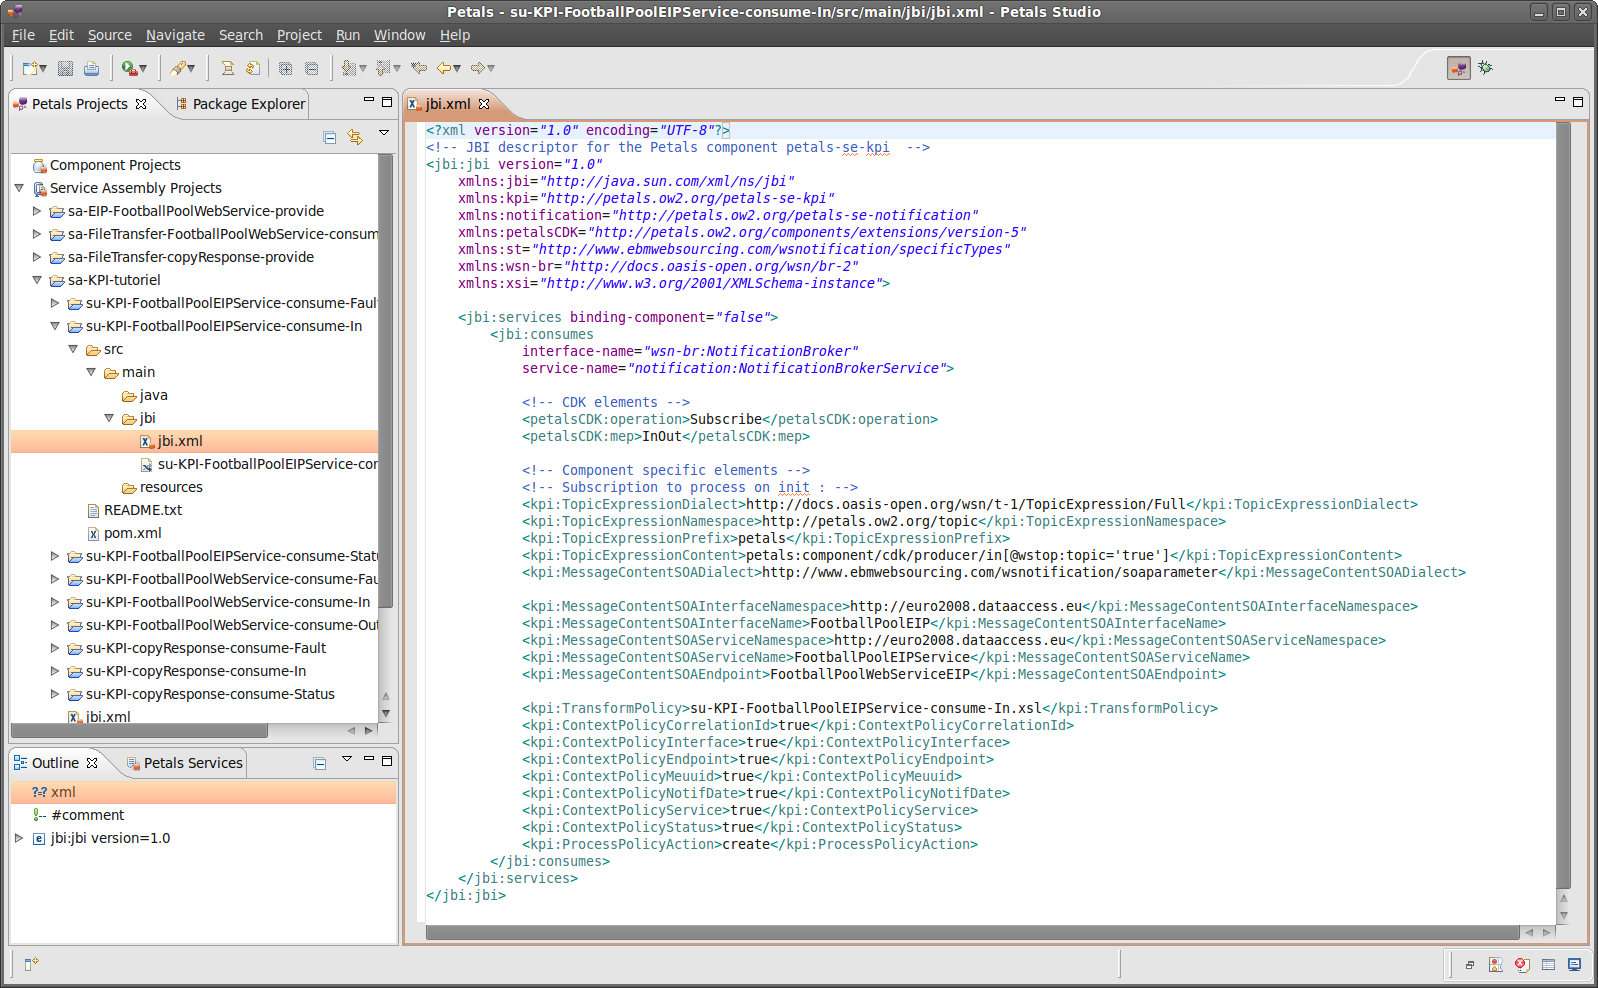
Task: Select pom.xml in the project tree
Action: point(132,533)
